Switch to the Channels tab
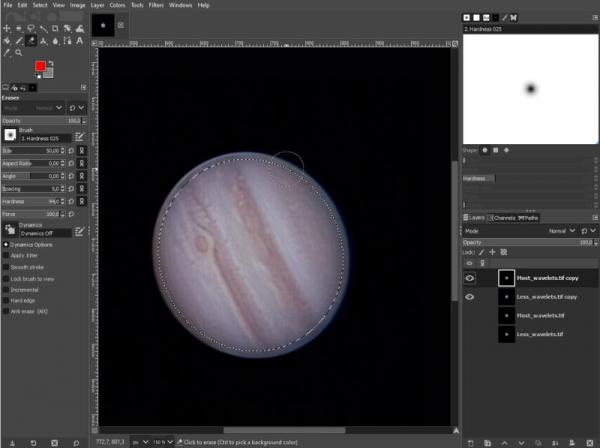600x448 pixels. [x=501, y=218]
